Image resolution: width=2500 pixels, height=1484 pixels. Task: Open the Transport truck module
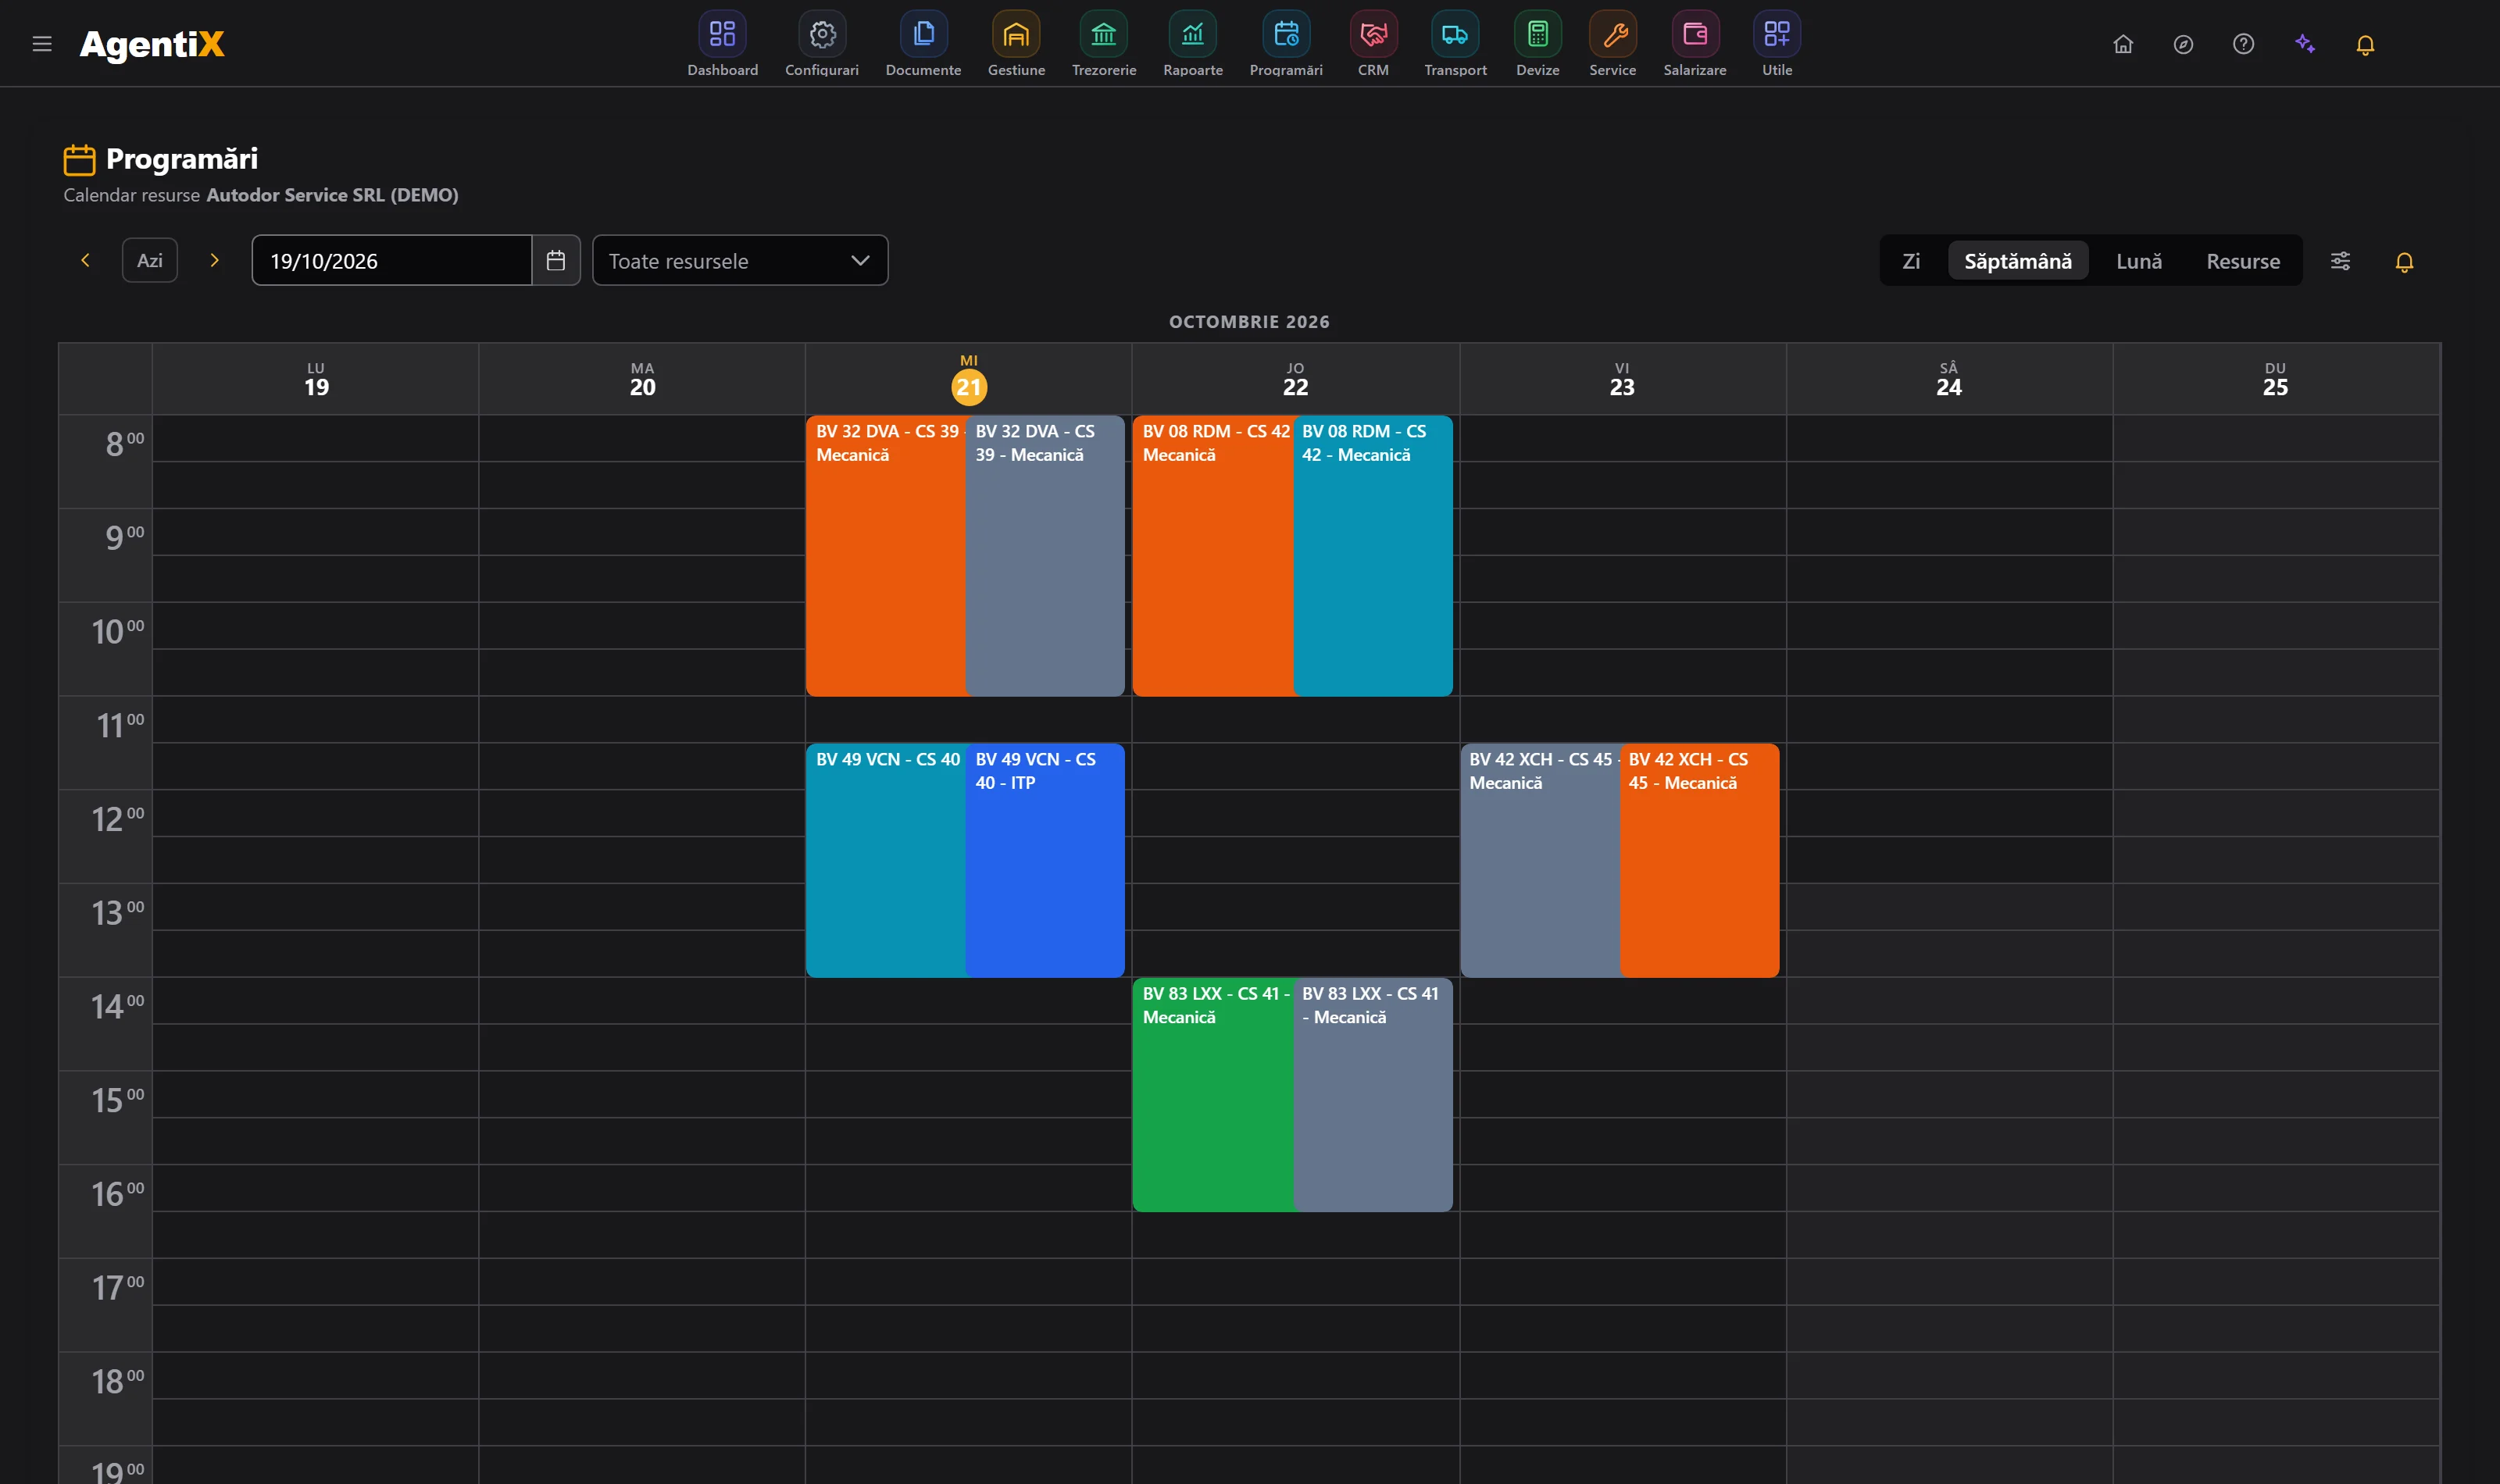1455,45
